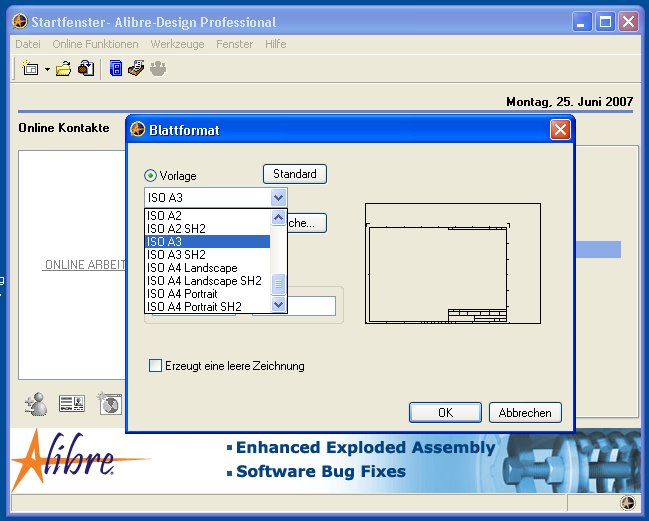Click the list scrollbar down arrow
Viewport: 649px width, 521px height.
(x=279, y=305)
